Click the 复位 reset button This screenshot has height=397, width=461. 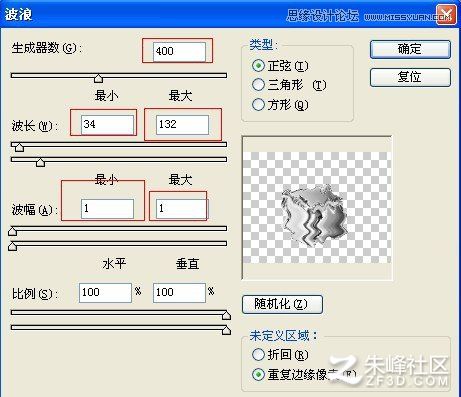(410, 77)
